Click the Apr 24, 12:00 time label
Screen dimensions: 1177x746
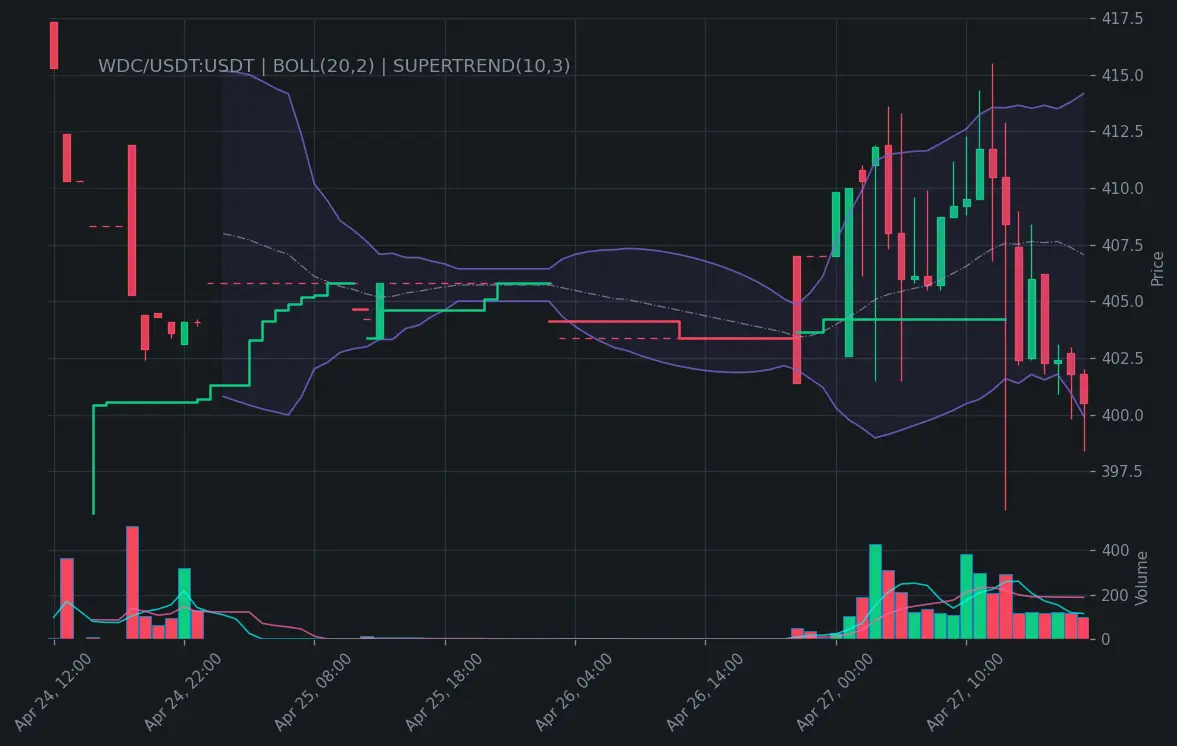pos(53,691)
